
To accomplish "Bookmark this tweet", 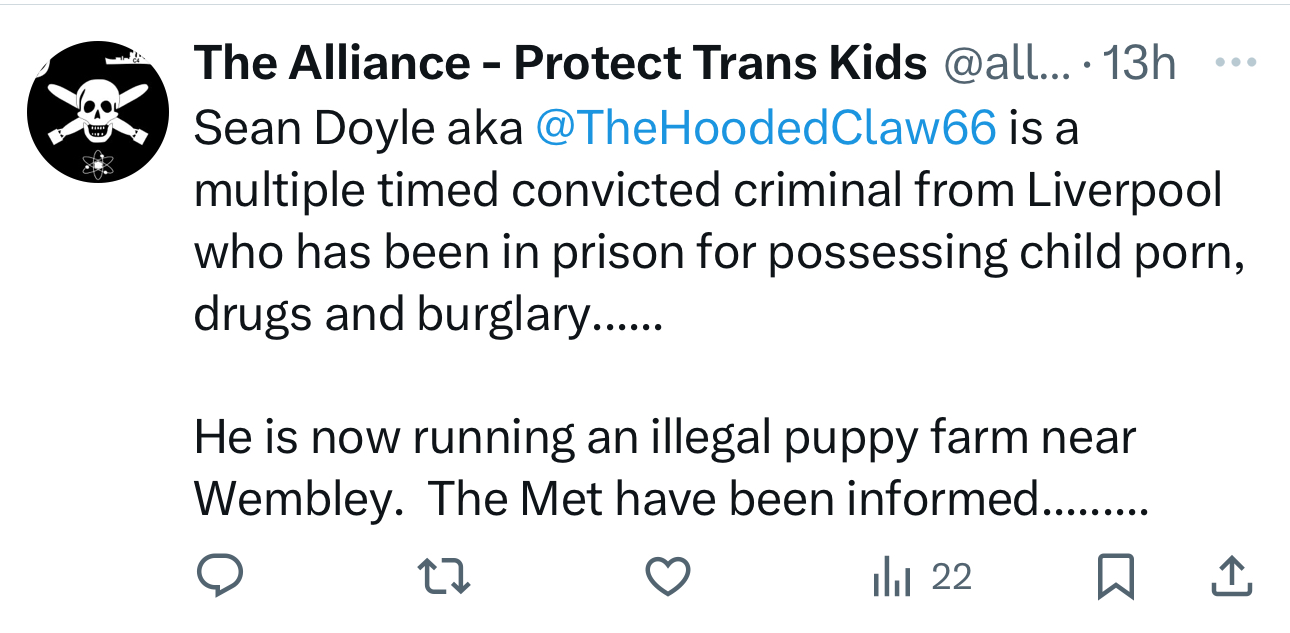I will (1115, 576).
